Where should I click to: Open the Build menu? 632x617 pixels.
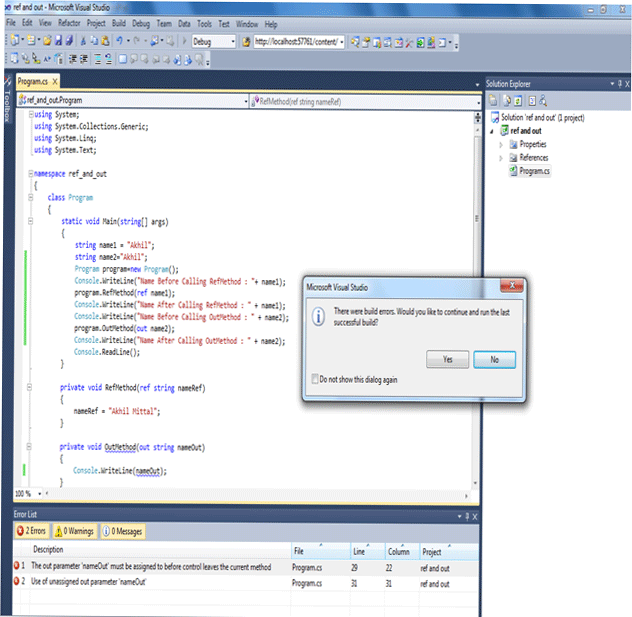point(119,23)
